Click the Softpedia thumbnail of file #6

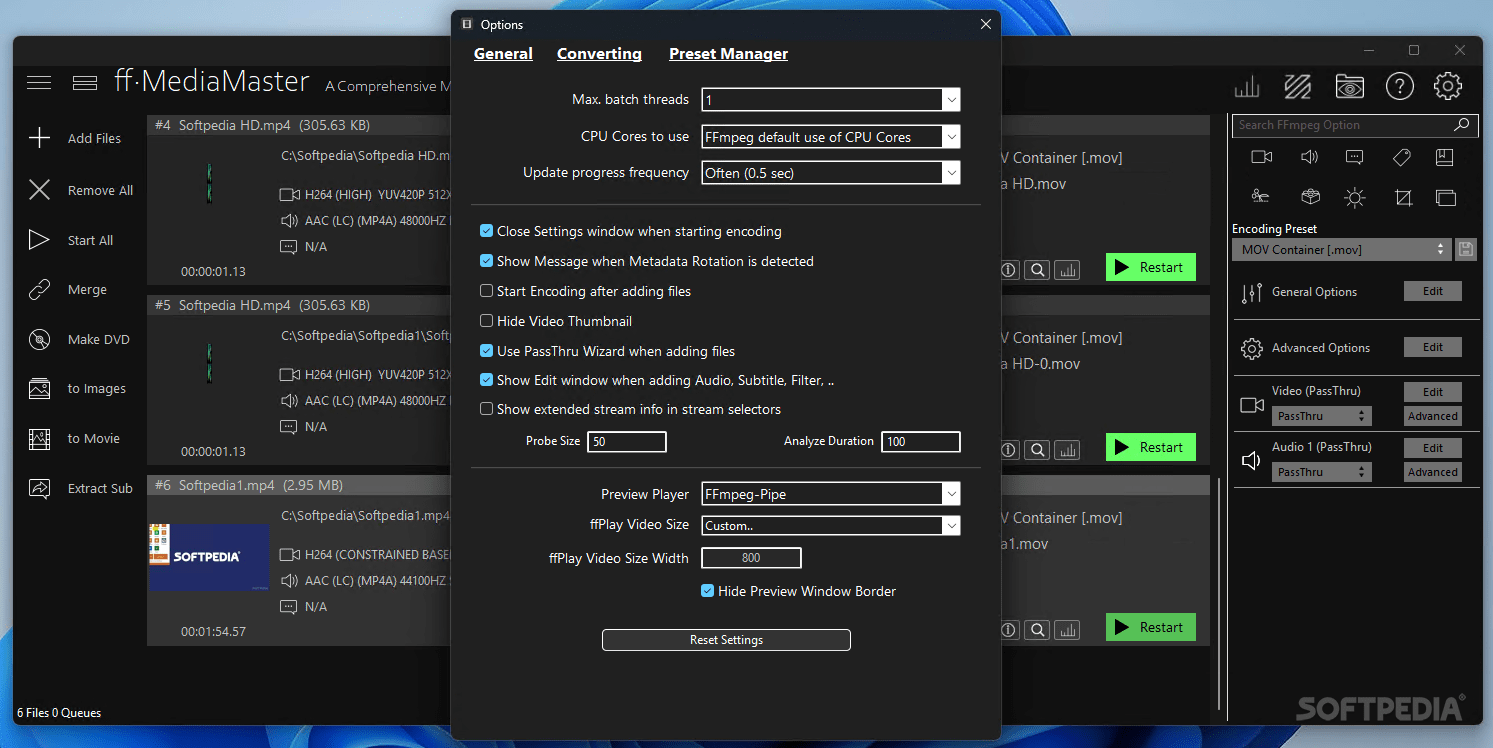[x=209, y=557]
